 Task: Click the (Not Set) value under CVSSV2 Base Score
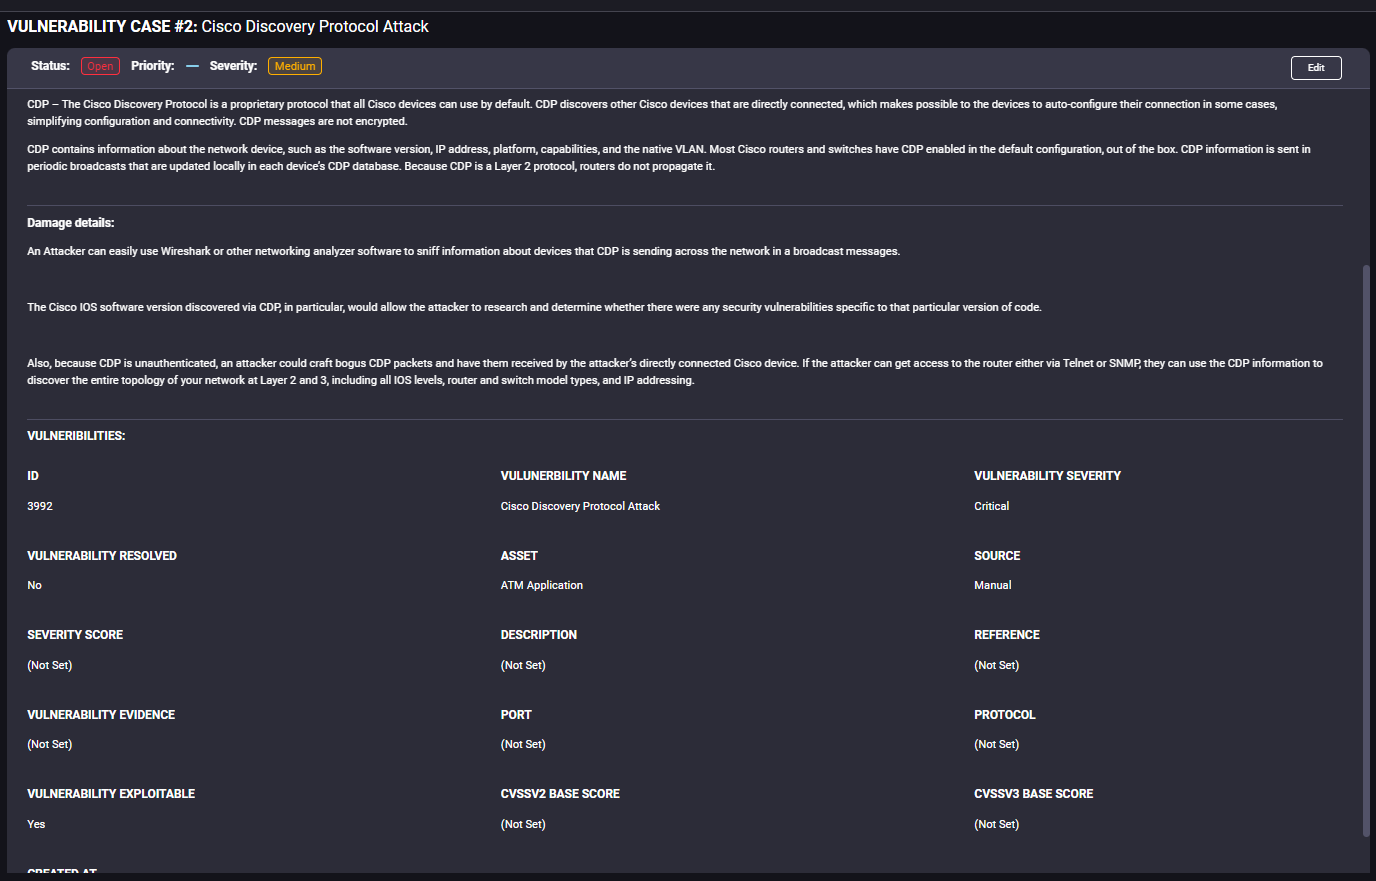(523, 824)
